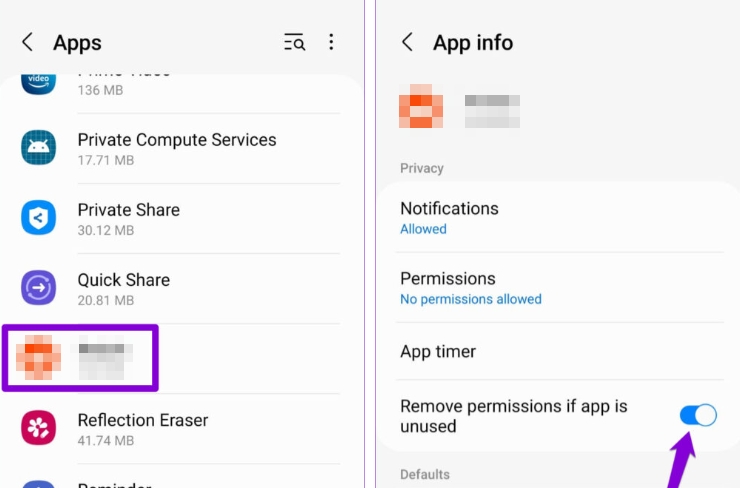Tap the Apps screen title

pyautogui.click(x=77, y=43)
